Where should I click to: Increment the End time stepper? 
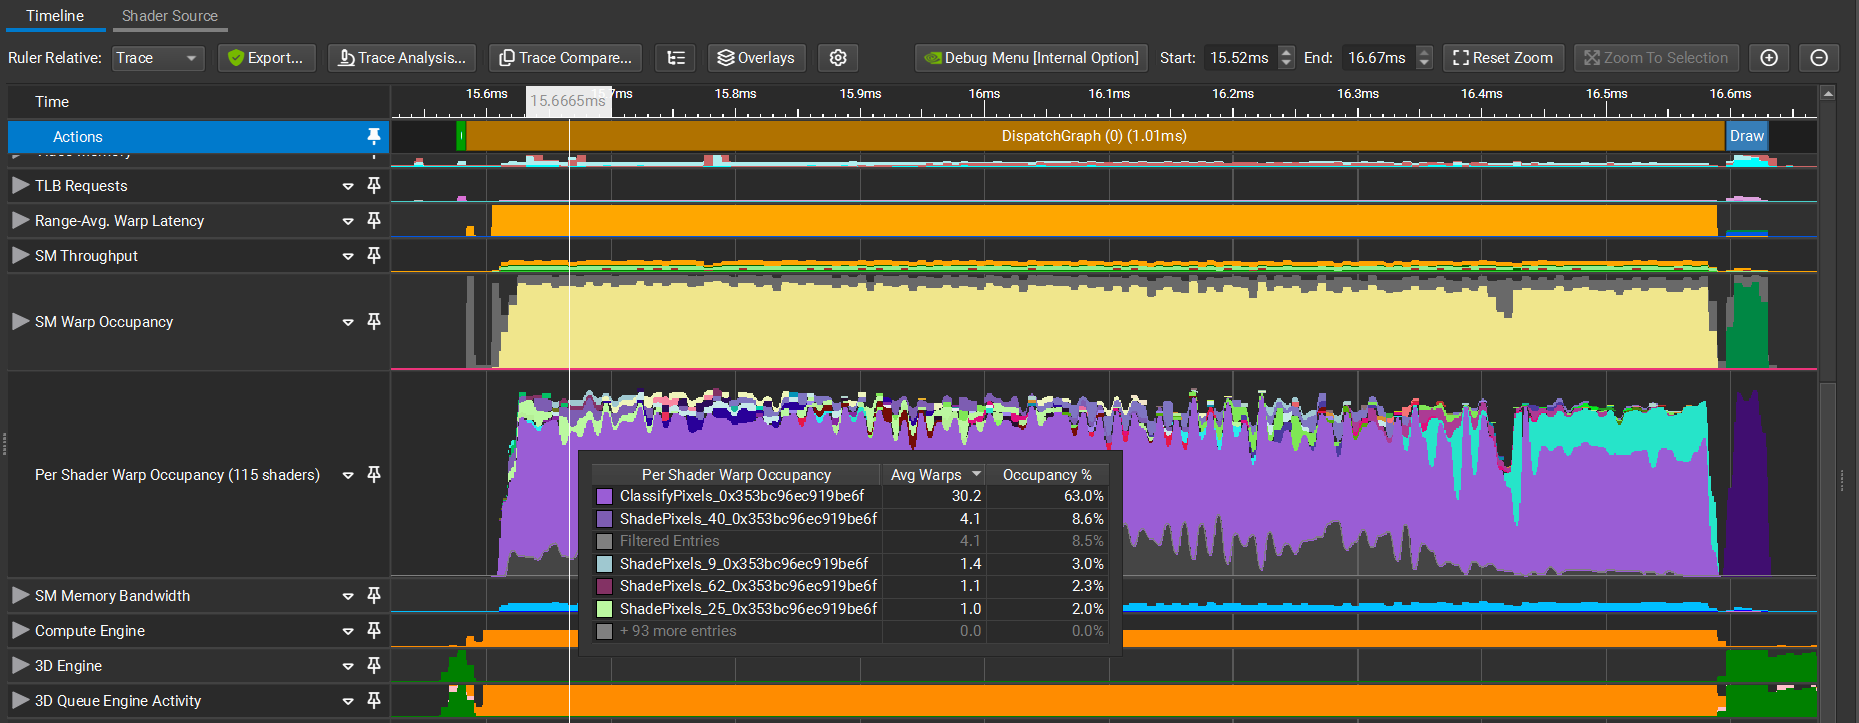coord(1425,52)
